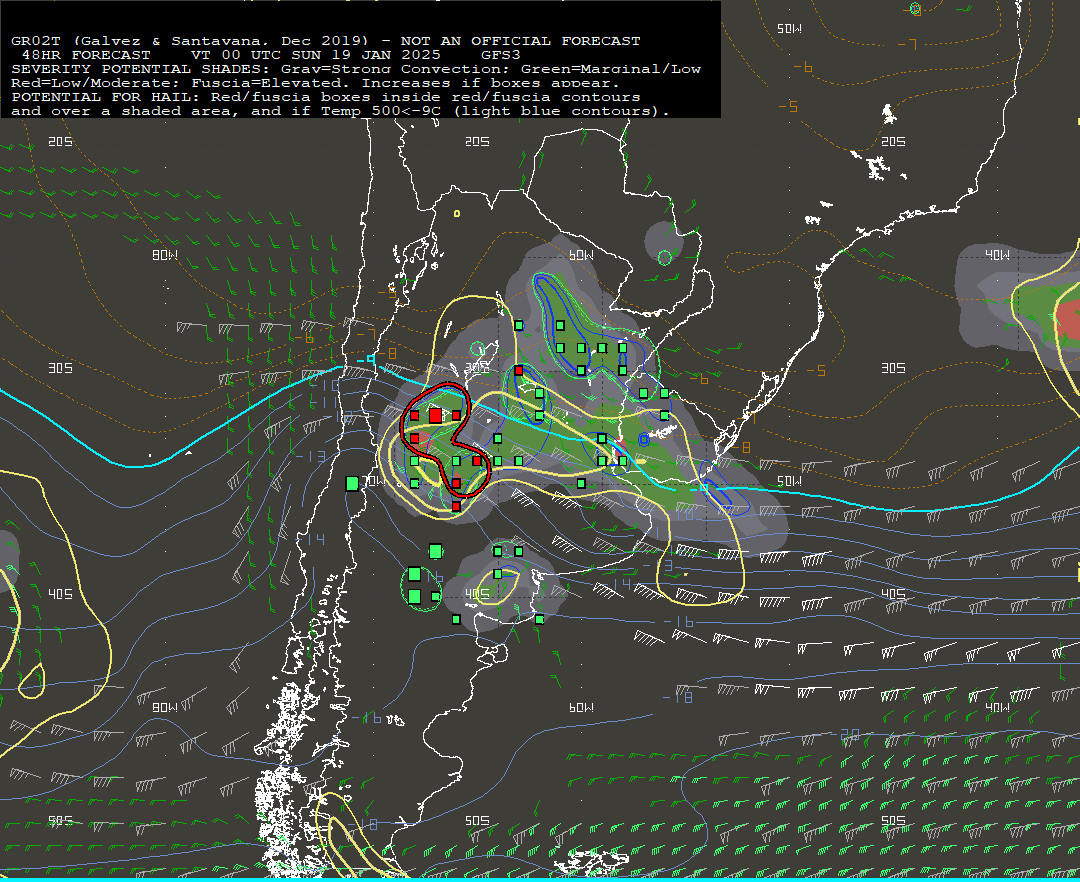Image resolution: width=1080 pixels, height=882 pixels.
Task: Click the "50W" label at map's top edge
Action: pos(789,28)
